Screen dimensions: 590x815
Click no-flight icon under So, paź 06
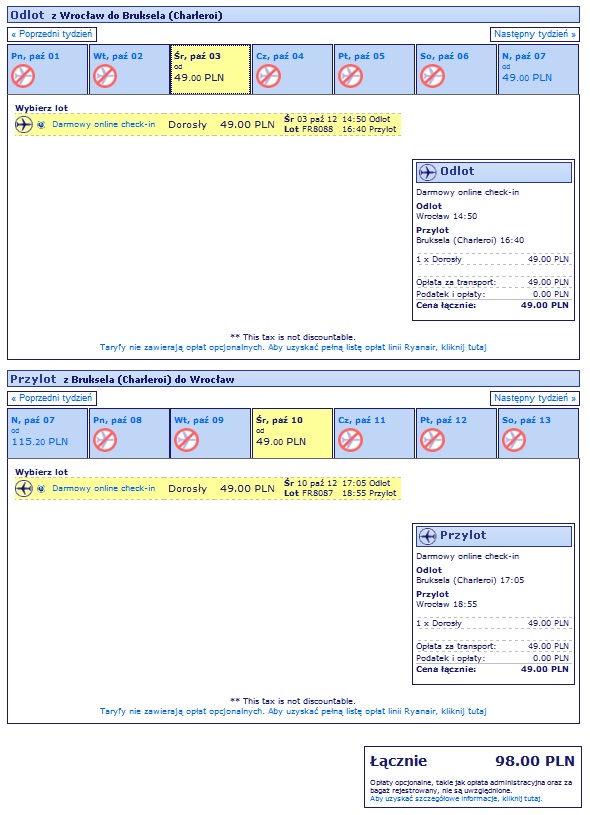432,76
